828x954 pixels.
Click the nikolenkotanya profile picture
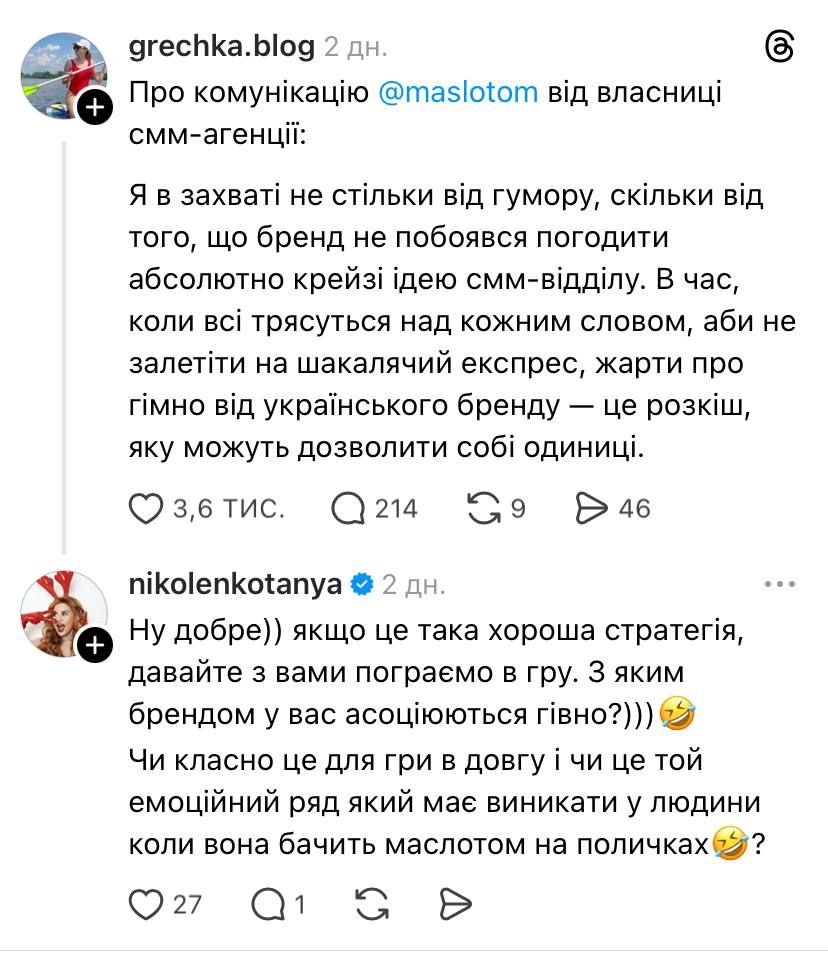tap(62, 612)
